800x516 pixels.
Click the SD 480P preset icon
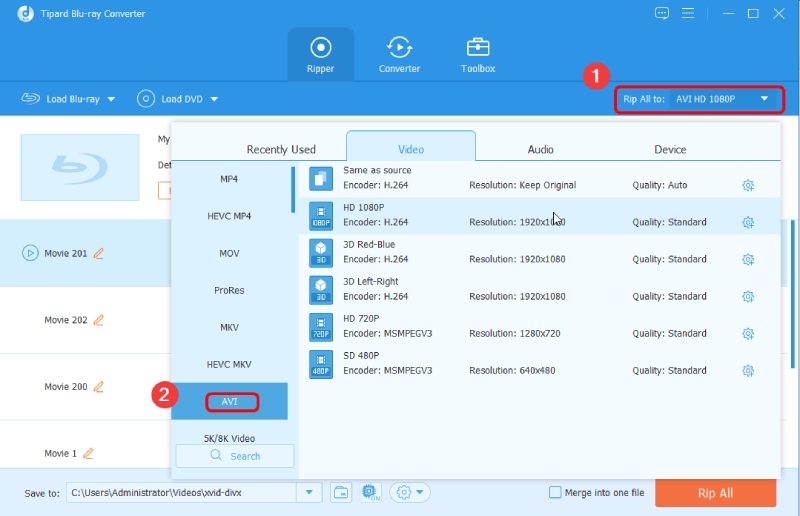(321, 364)
